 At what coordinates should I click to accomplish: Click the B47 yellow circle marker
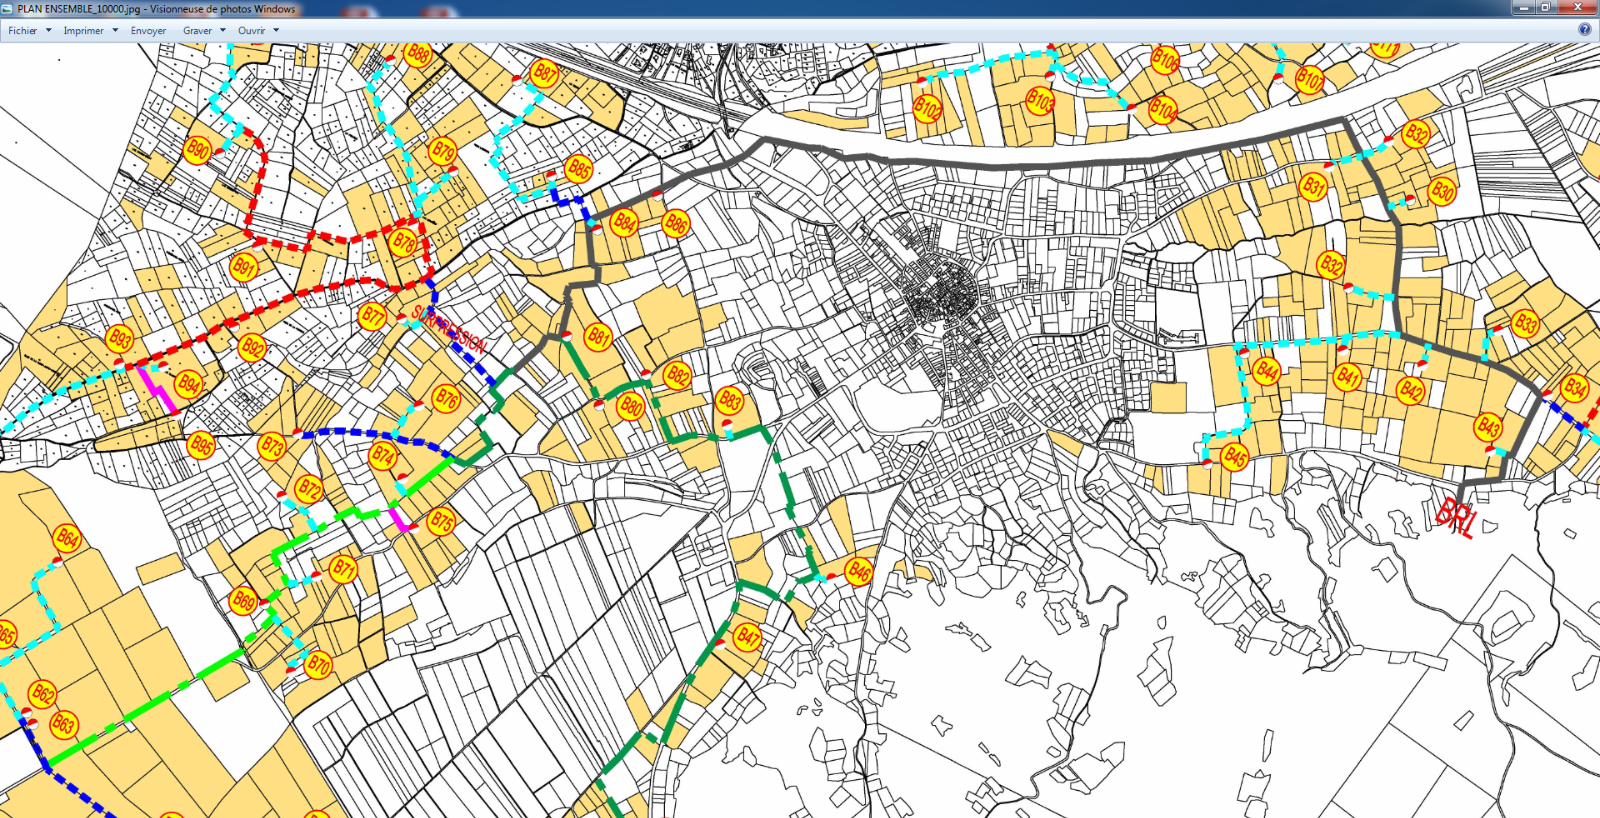tap(747, 637)
